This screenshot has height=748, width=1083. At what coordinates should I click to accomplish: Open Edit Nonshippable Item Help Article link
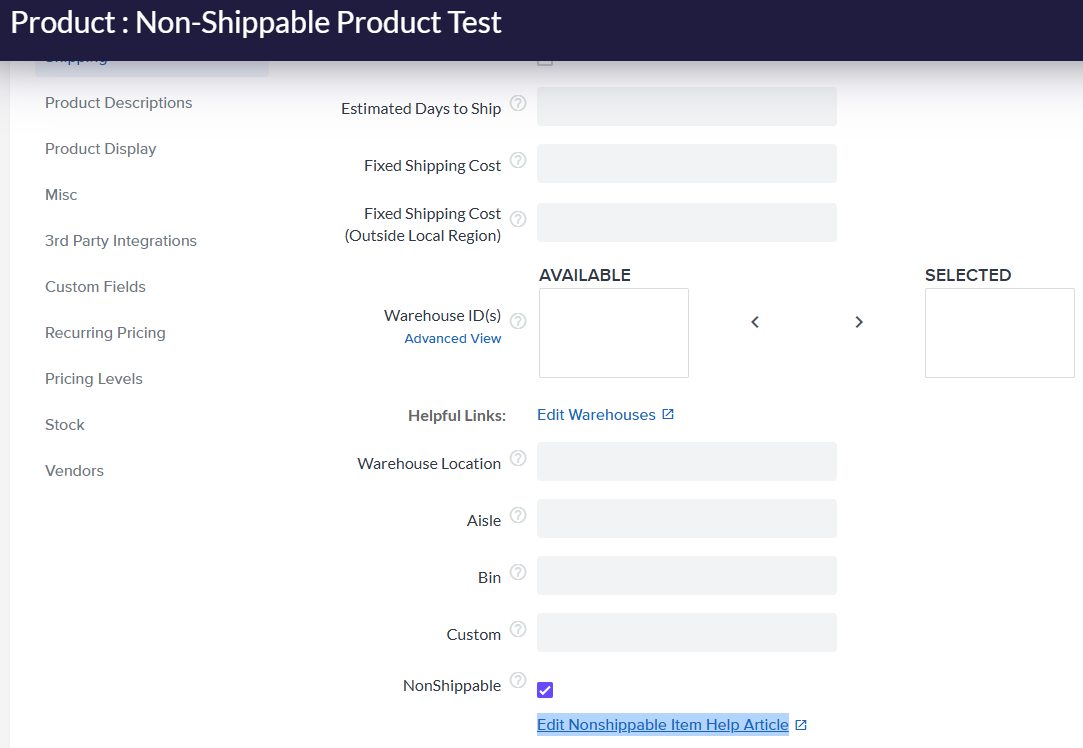point(662,725)
